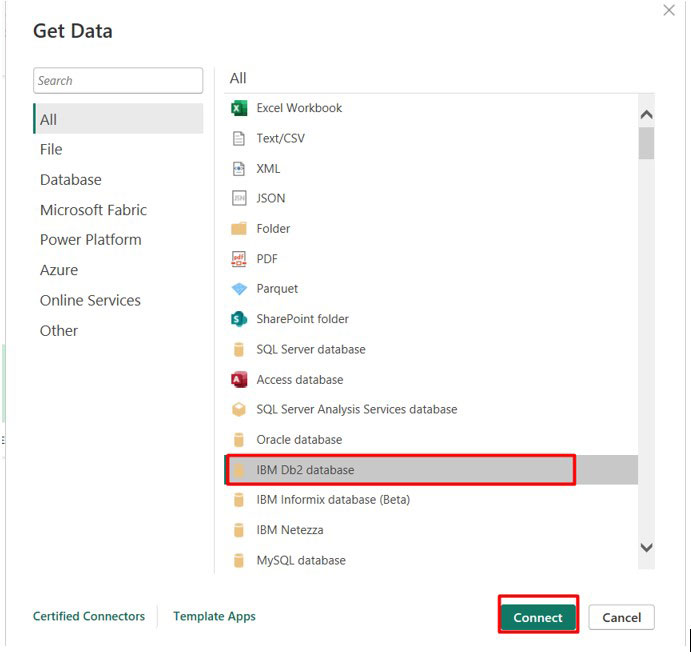
Task: Select the SharePoint folder label
Action: coord(302,319)
